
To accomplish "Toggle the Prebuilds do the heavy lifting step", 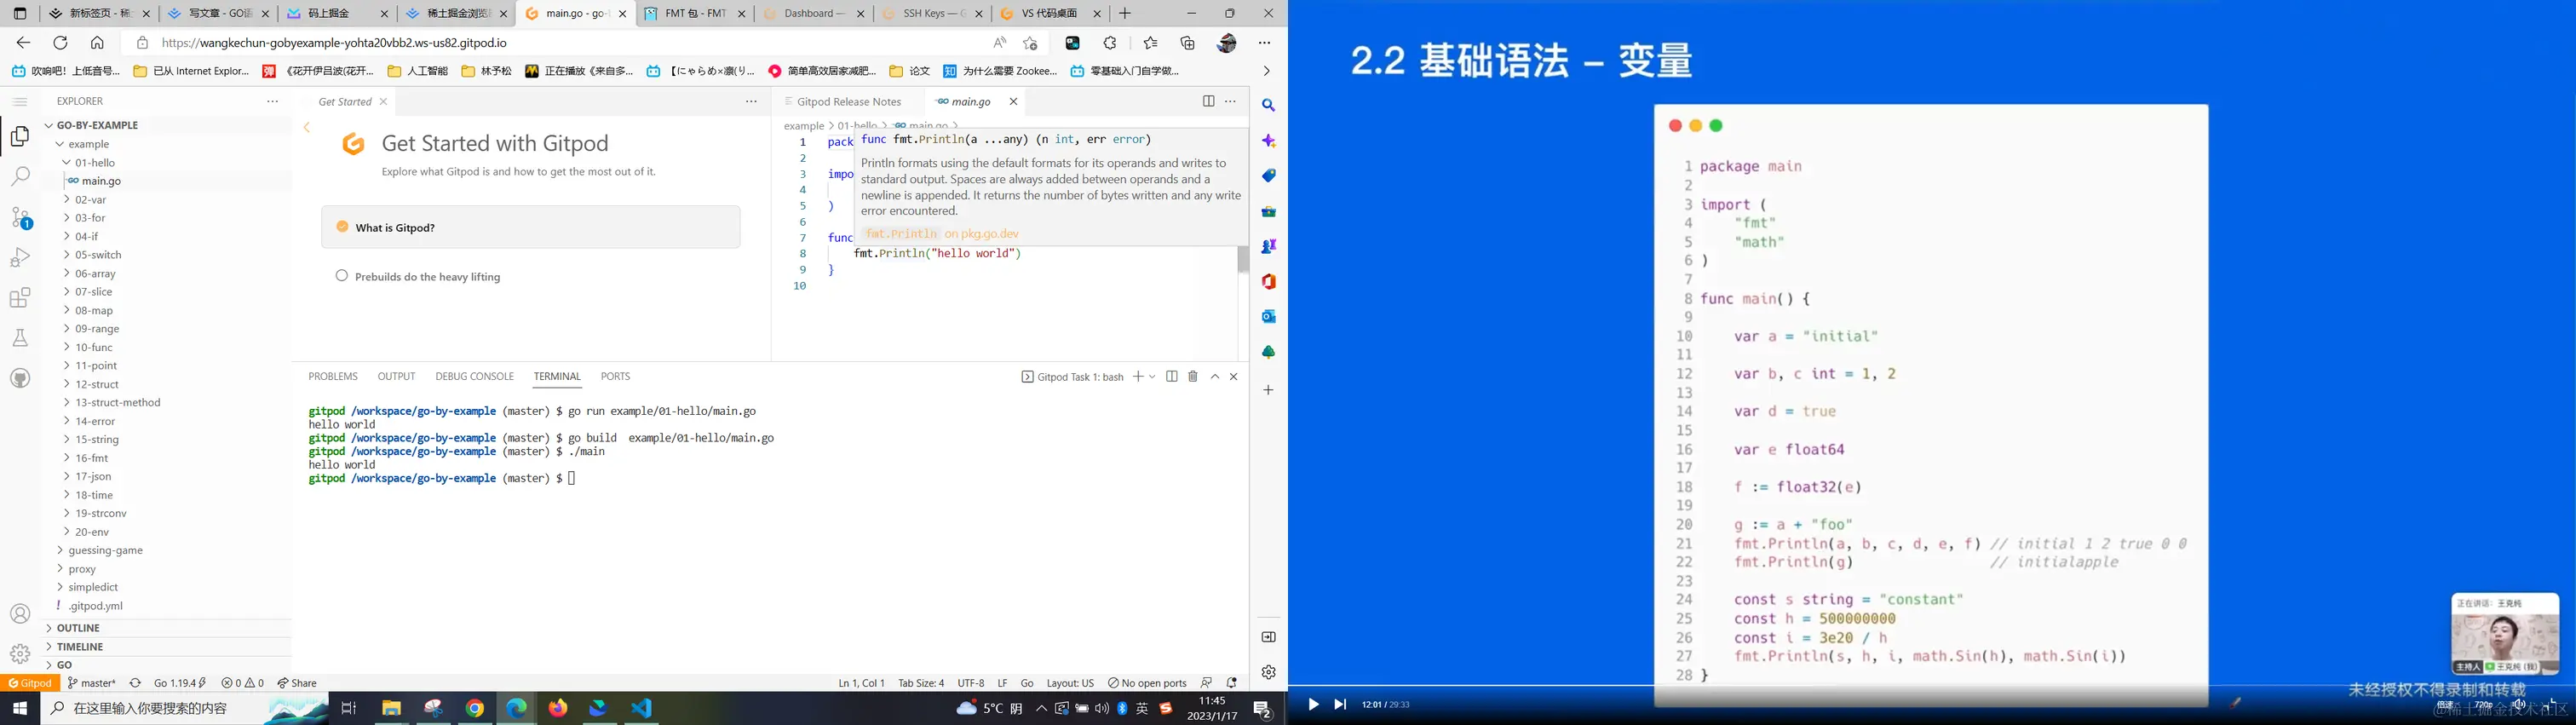I will 342,276.
